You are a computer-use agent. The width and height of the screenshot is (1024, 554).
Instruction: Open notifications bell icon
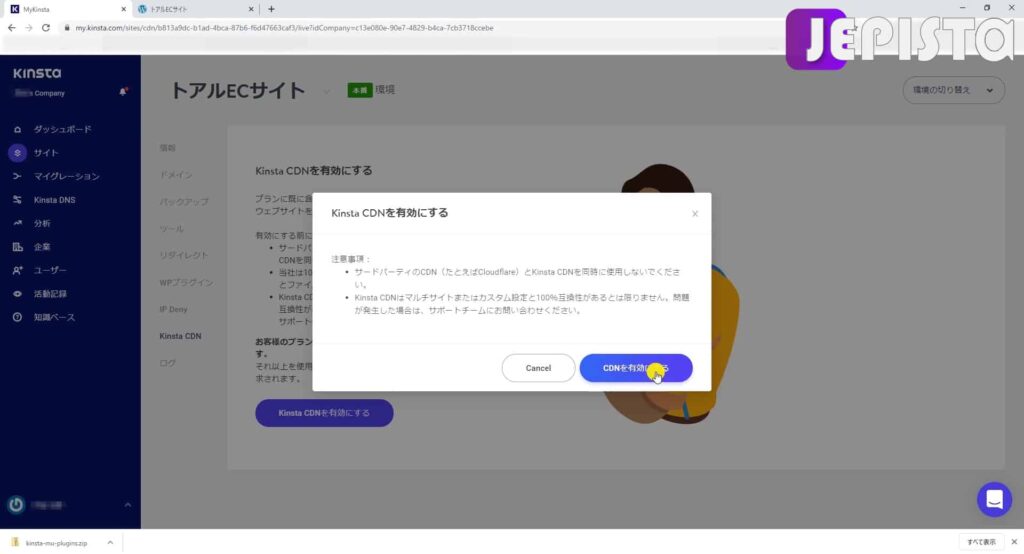pyautogui.click(x=123, y=92)
